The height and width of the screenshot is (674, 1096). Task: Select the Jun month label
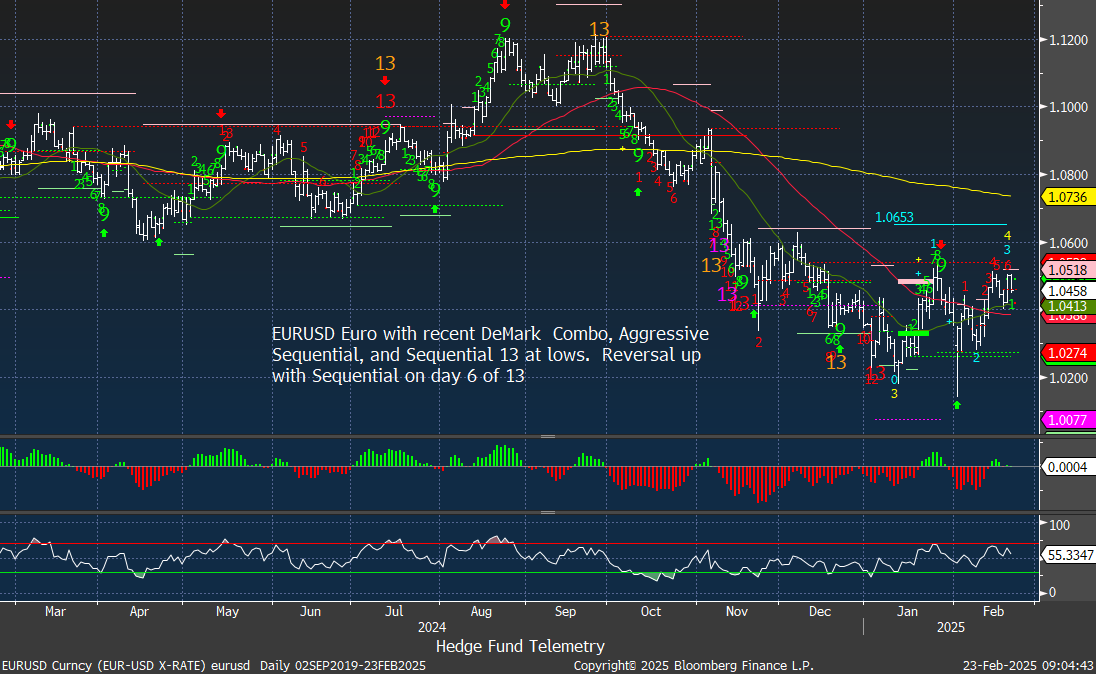coord(310,611)
